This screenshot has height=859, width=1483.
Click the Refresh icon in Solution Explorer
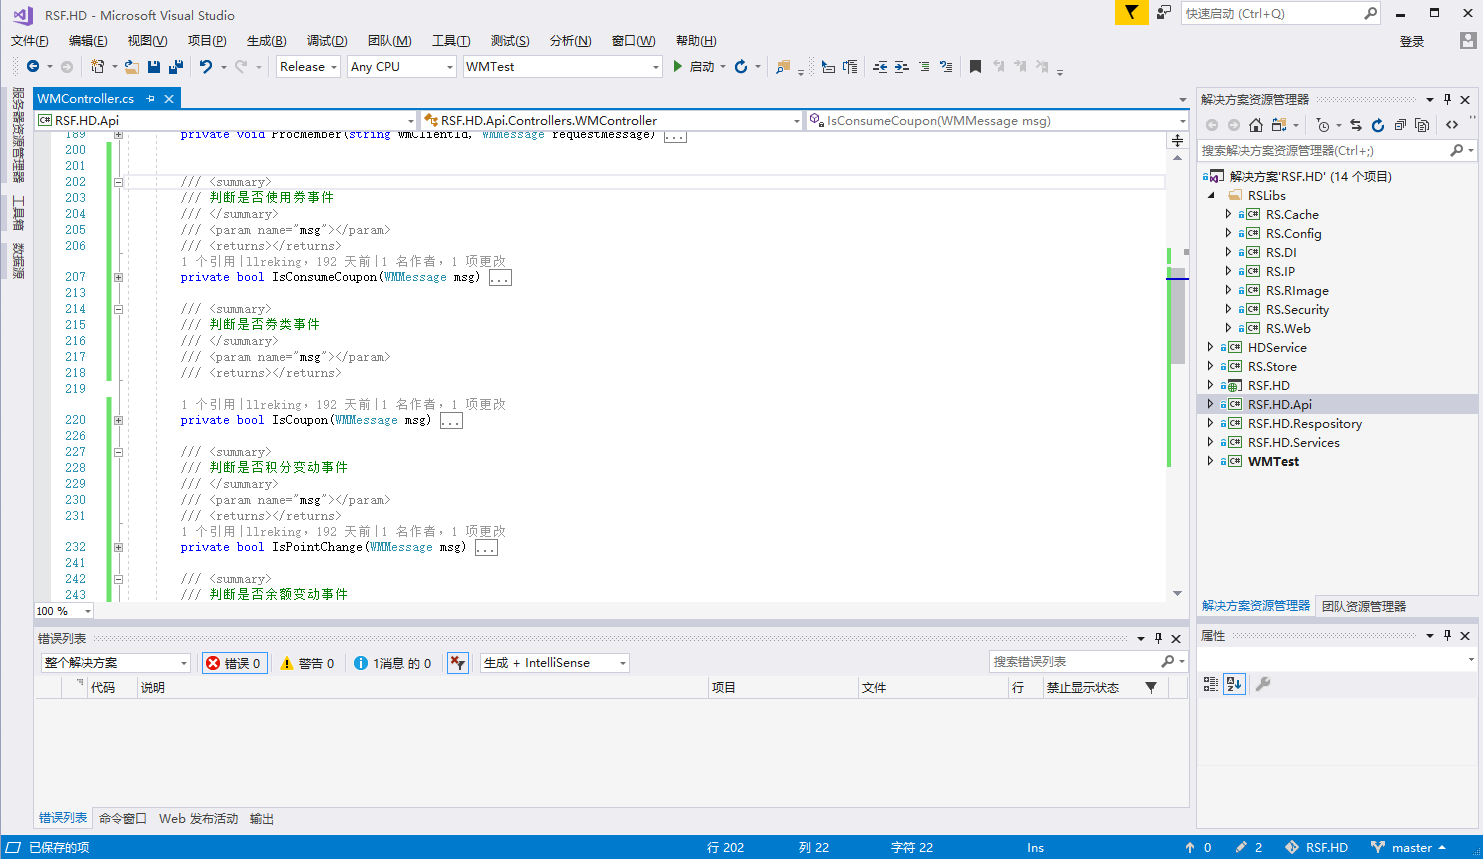pos(1378,125)
